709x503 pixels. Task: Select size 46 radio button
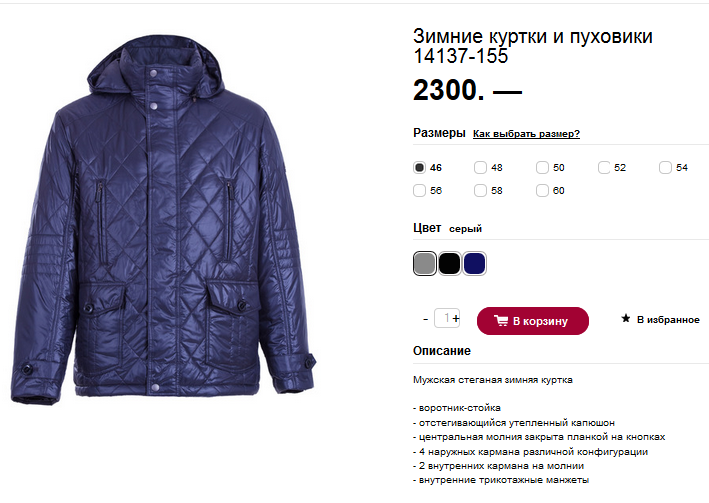tap(419, 167)
